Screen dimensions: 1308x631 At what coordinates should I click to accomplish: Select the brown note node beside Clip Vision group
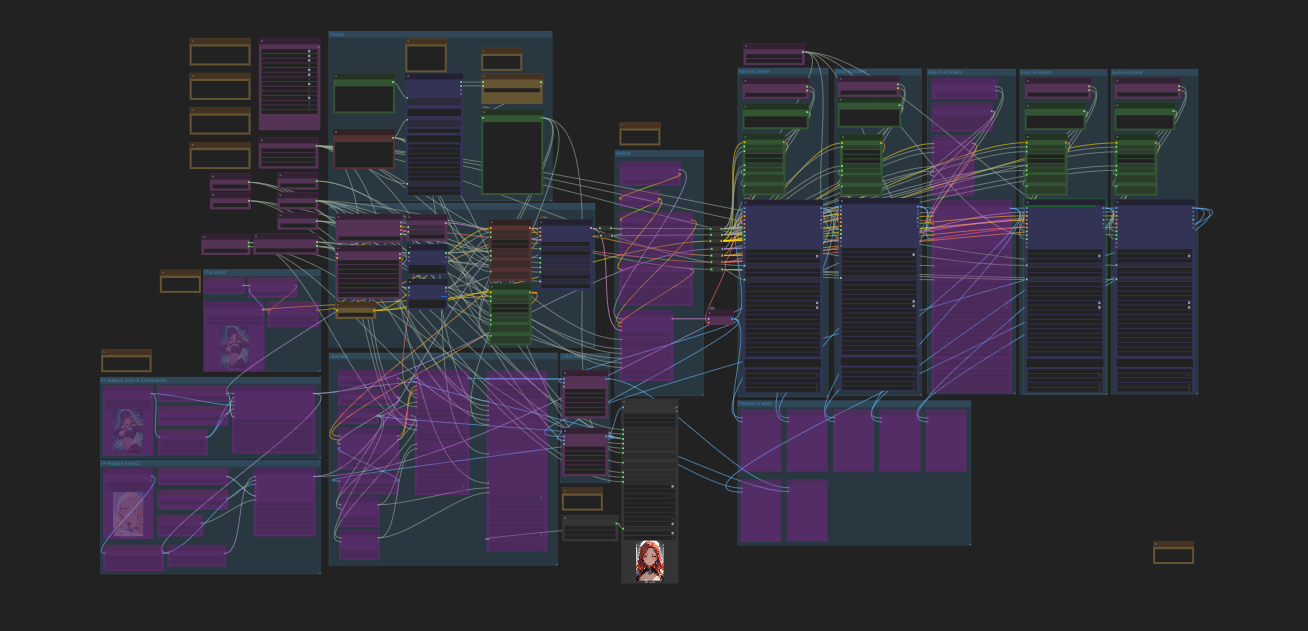(180, 281)
